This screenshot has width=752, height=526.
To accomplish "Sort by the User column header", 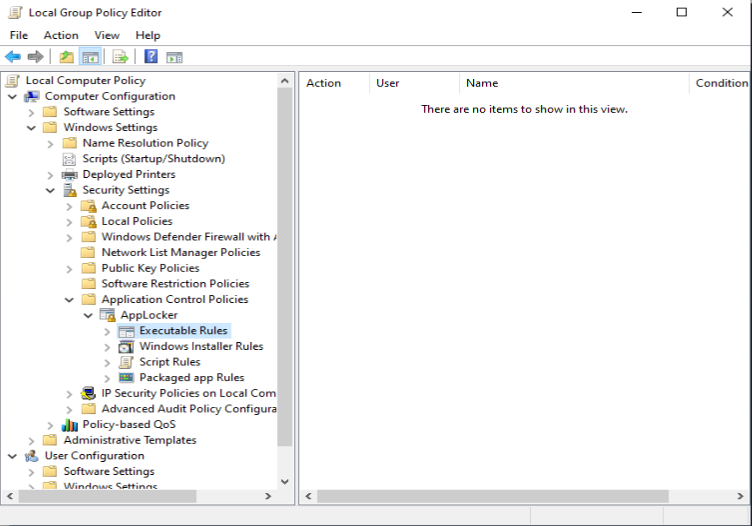I will click(x=414, y=83).
